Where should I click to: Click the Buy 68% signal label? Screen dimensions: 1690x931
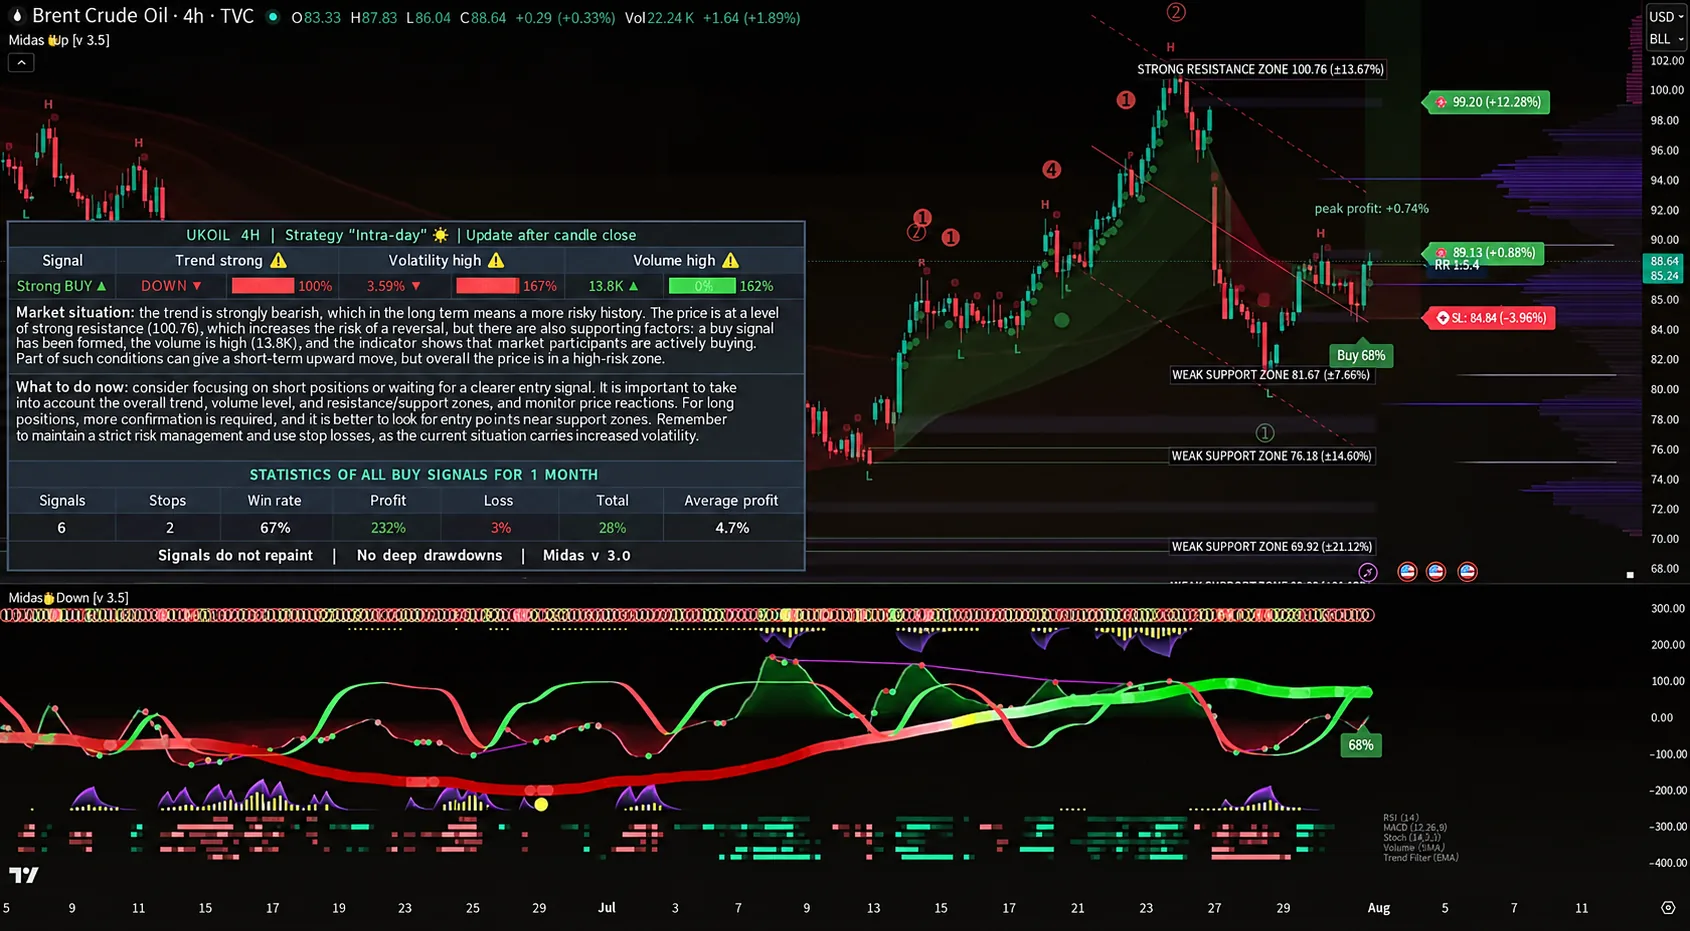1361,355
